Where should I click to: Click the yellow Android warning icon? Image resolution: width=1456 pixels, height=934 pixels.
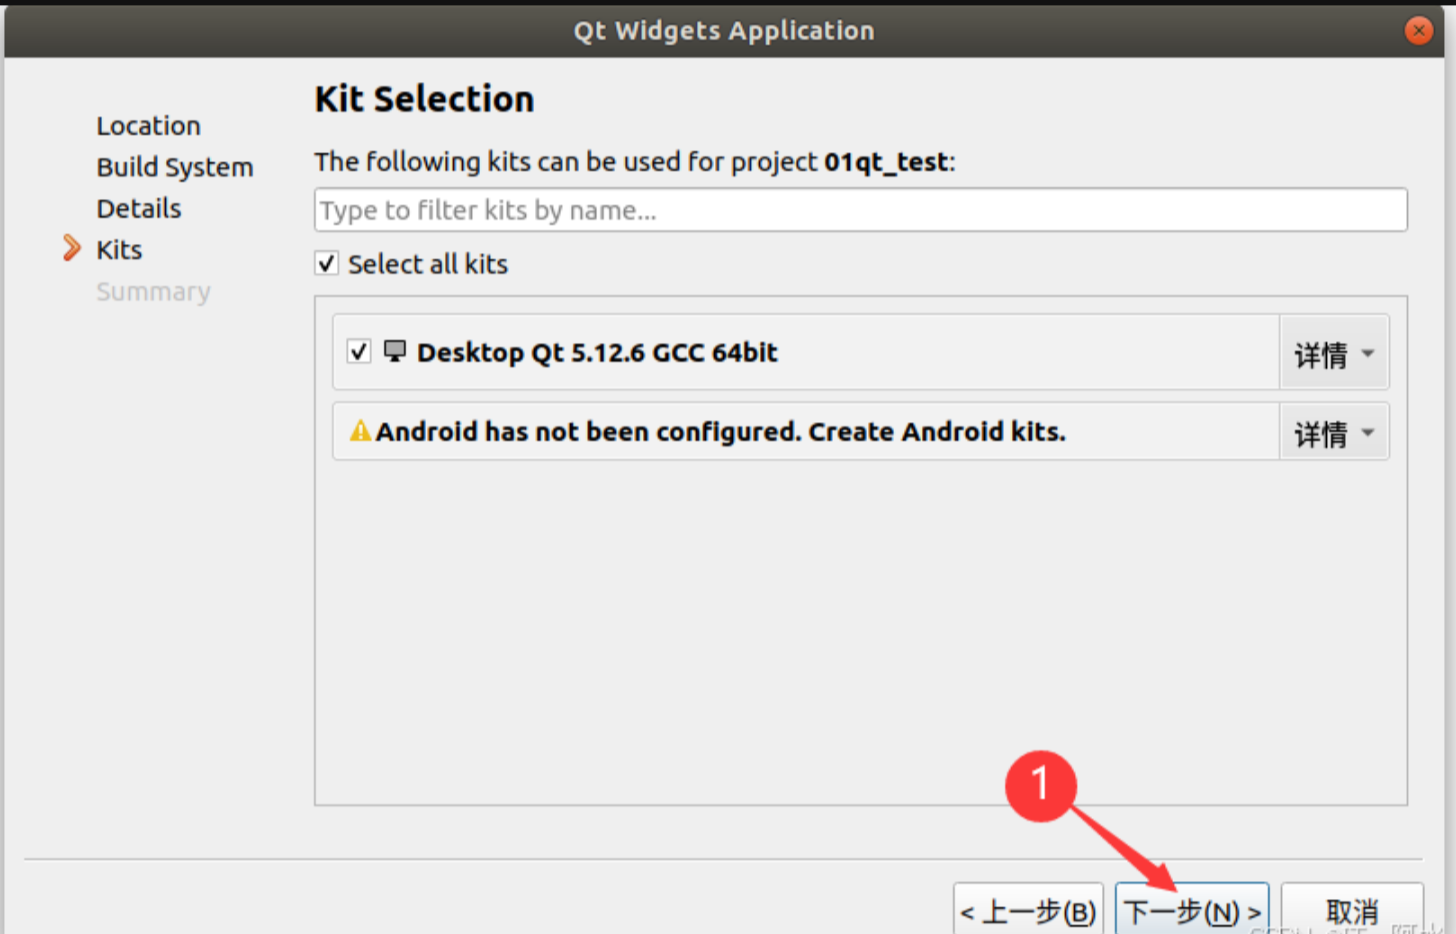pyautogui.click(x=360, y=431)
